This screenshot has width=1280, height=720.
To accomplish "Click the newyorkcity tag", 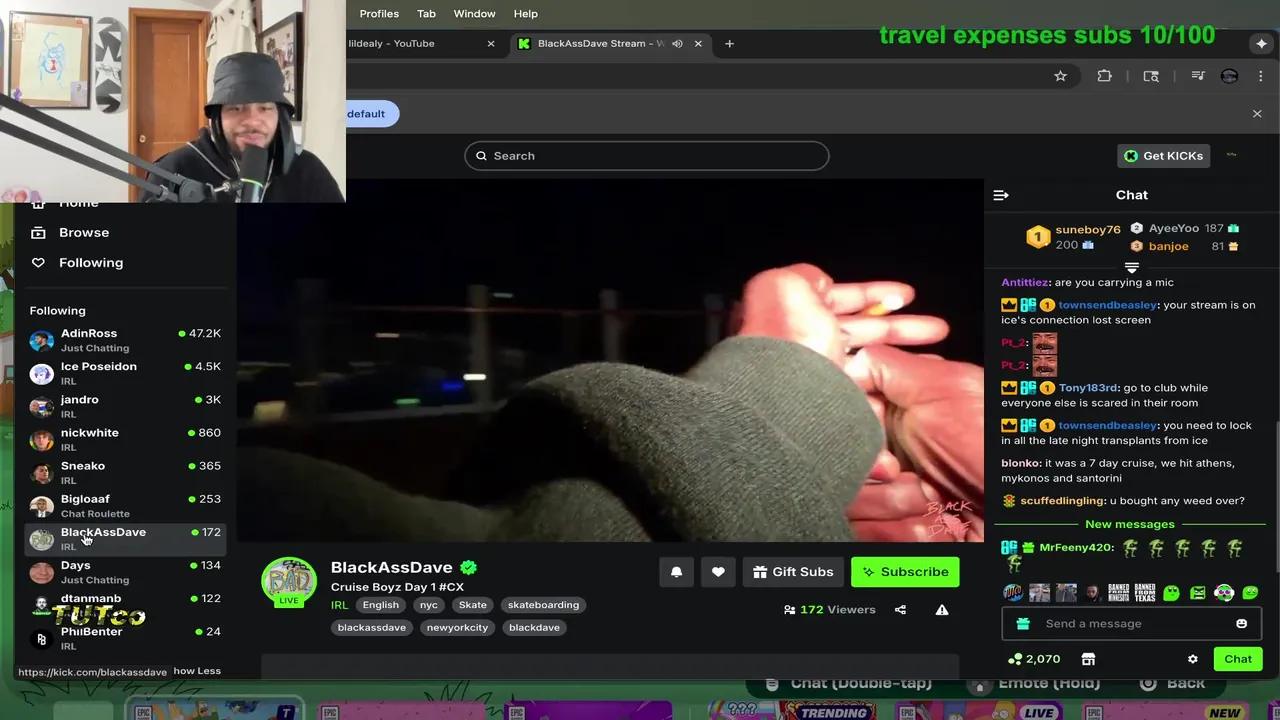I will (x=457, y=628).
